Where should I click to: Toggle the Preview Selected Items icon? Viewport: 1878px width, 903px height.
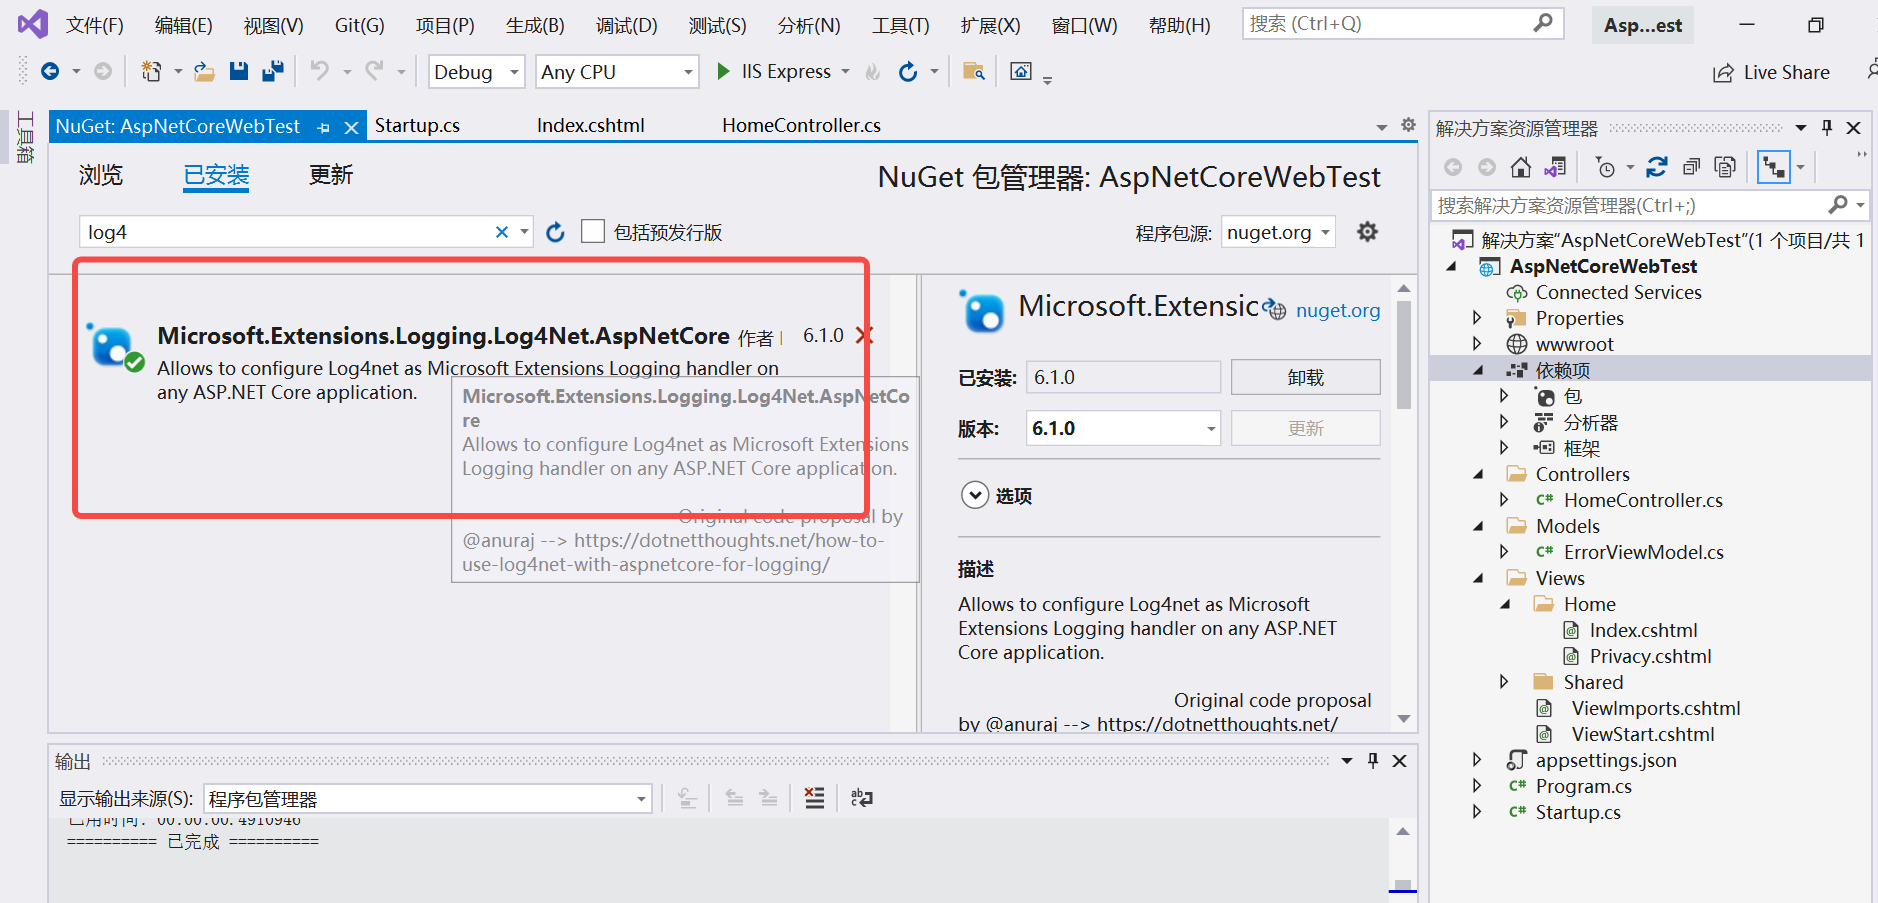click(x=1774, y=167)
